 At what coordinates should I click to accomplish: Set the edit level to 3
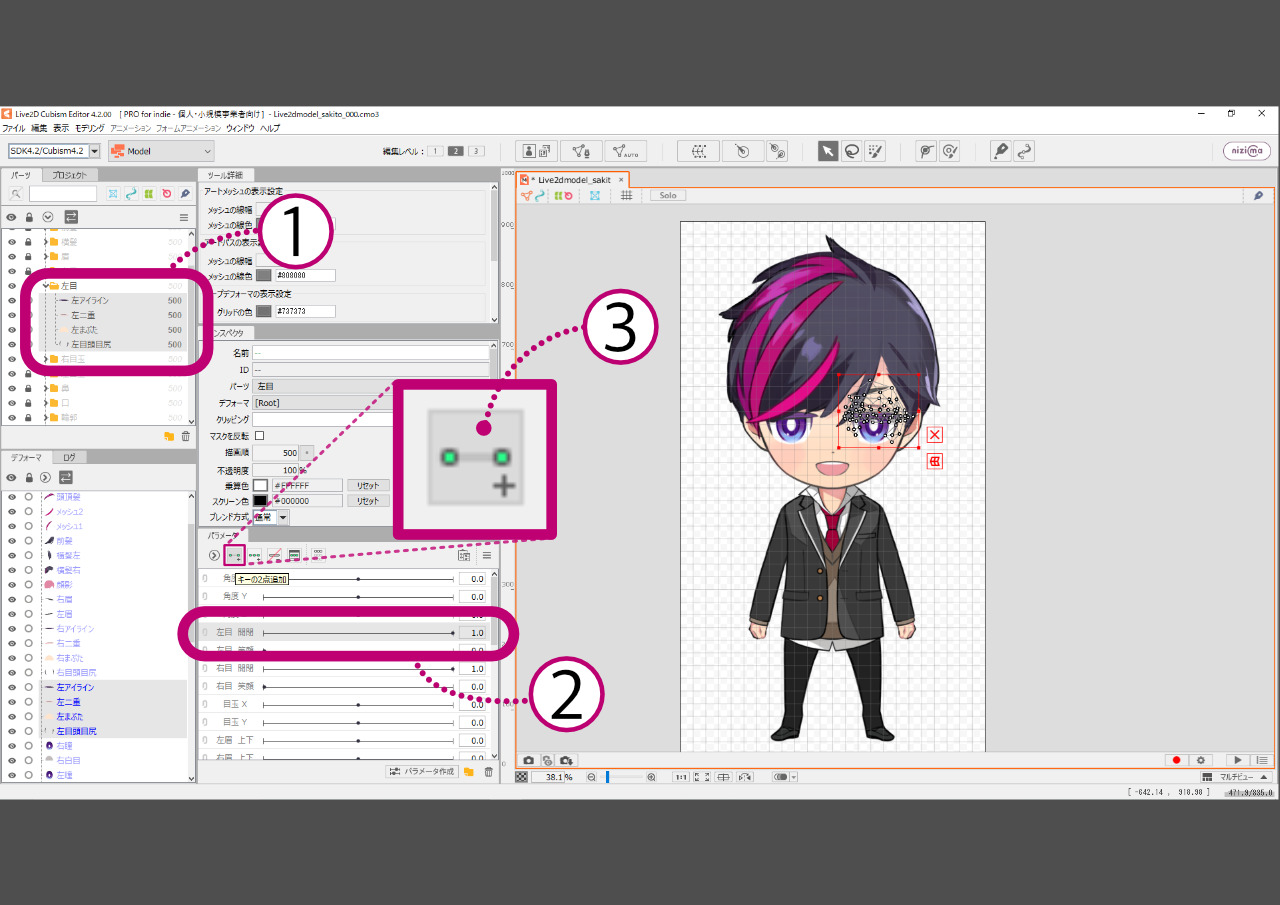tap(476, 151)
